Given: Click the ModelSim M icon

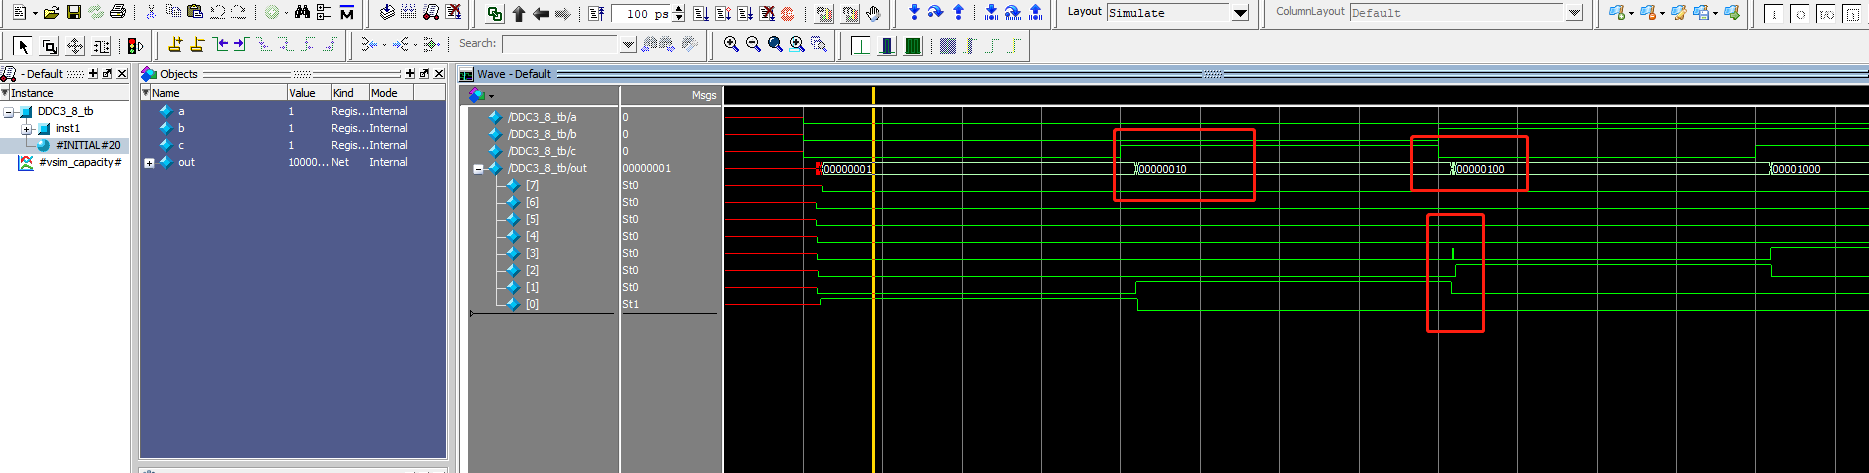Looking at the screenshot, I should coord(346,13).
